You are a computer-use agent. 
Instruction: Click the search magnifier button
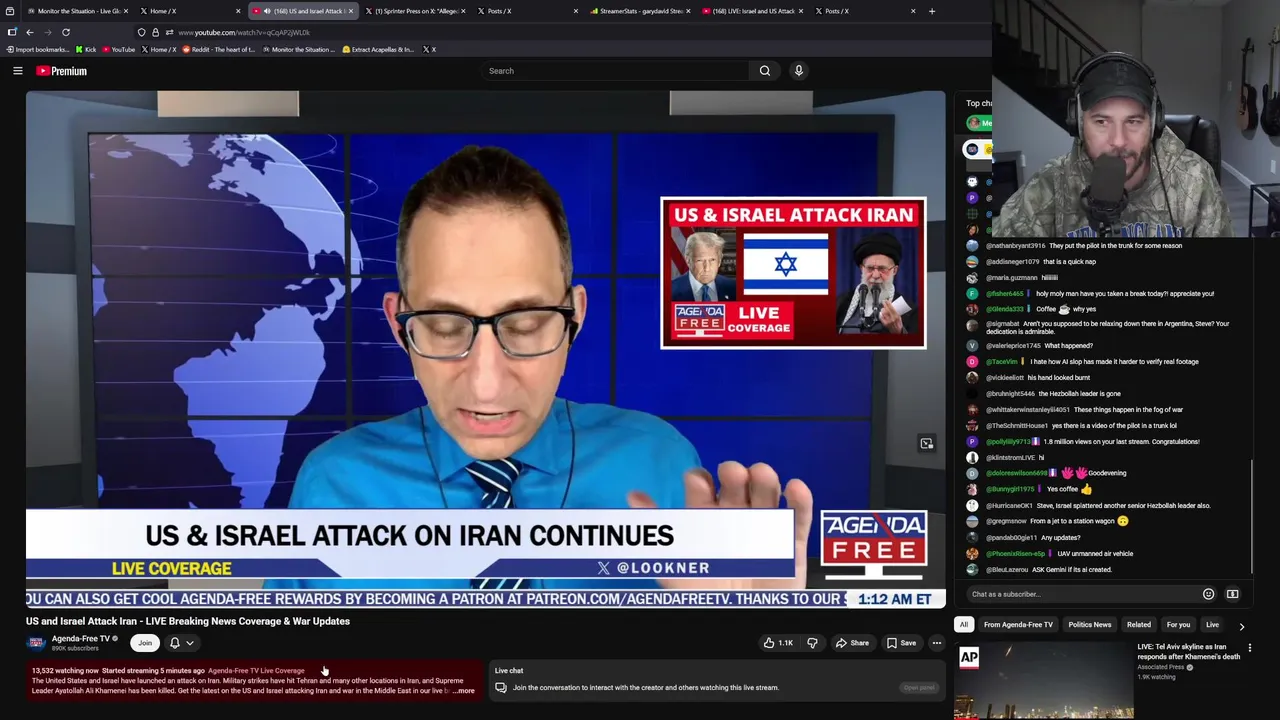[765, 71]
